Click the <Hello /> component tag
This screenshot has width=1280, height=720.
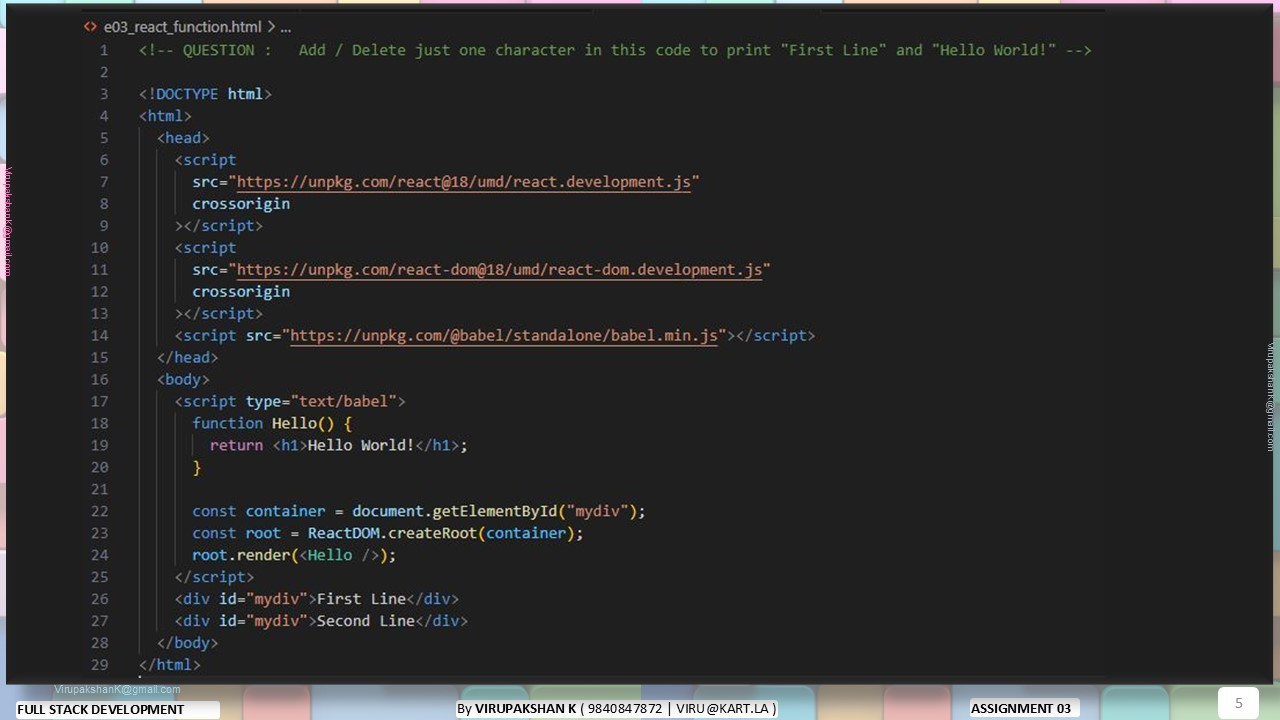pyautogui.click(x=339, y=556)
